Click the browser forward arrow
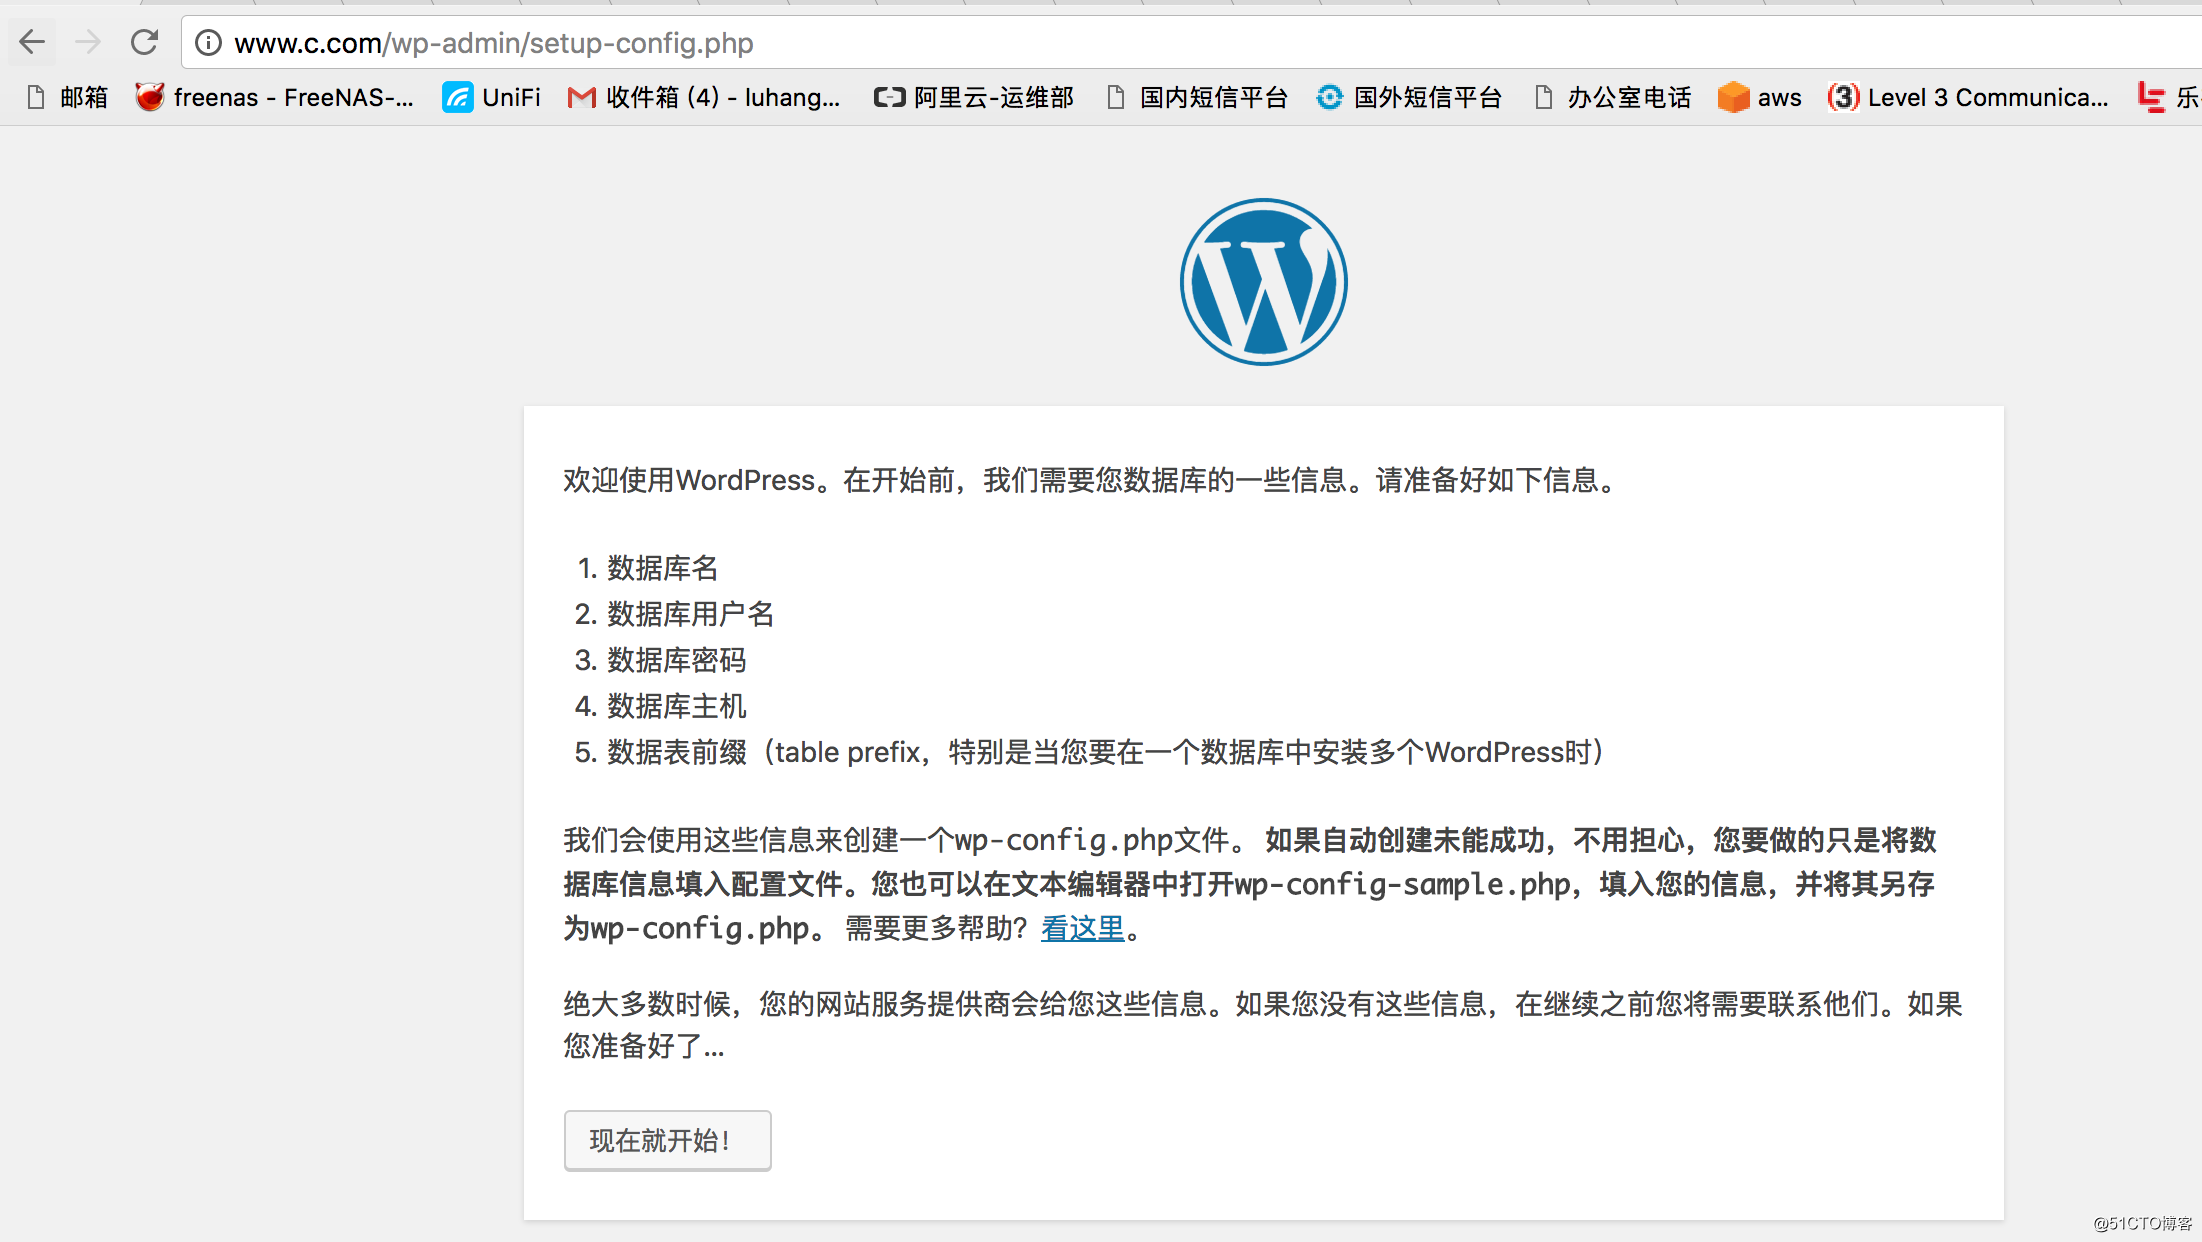The height and width of the screenshot is (1242, 2202). point(88,42)
